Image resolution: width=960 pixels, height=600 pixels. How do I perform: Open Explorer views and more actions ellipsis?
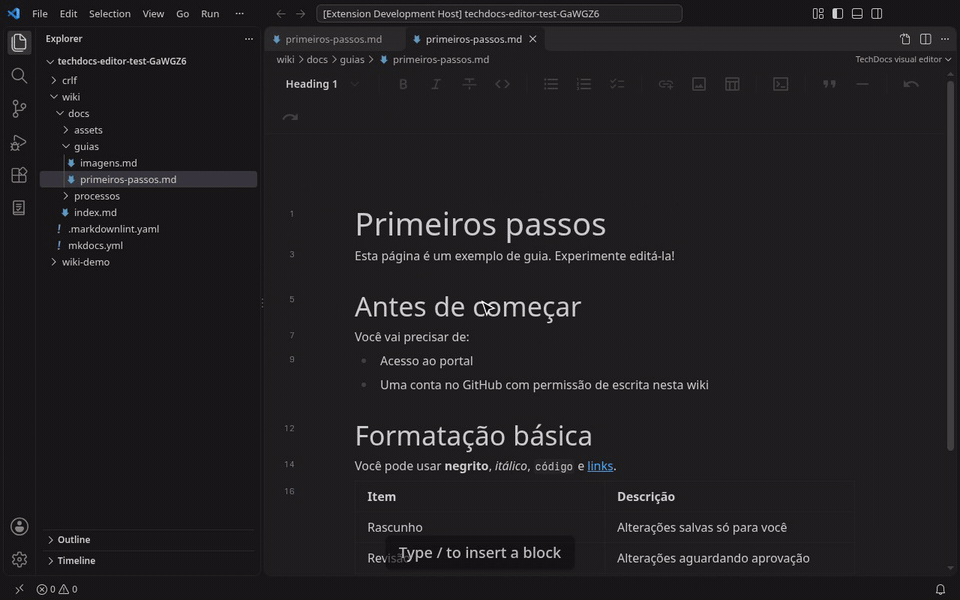(249, 39)
